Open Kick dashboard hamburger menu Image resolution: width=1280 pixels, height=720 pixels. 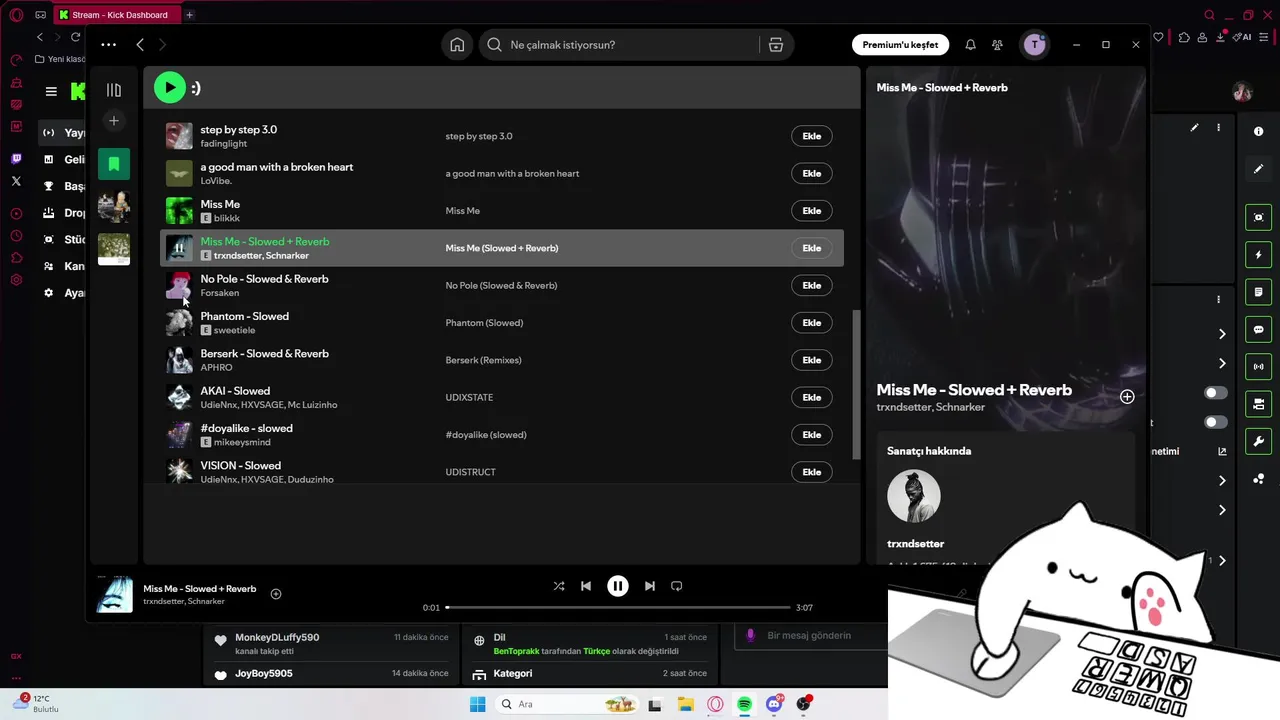click(x=51, y=91)
